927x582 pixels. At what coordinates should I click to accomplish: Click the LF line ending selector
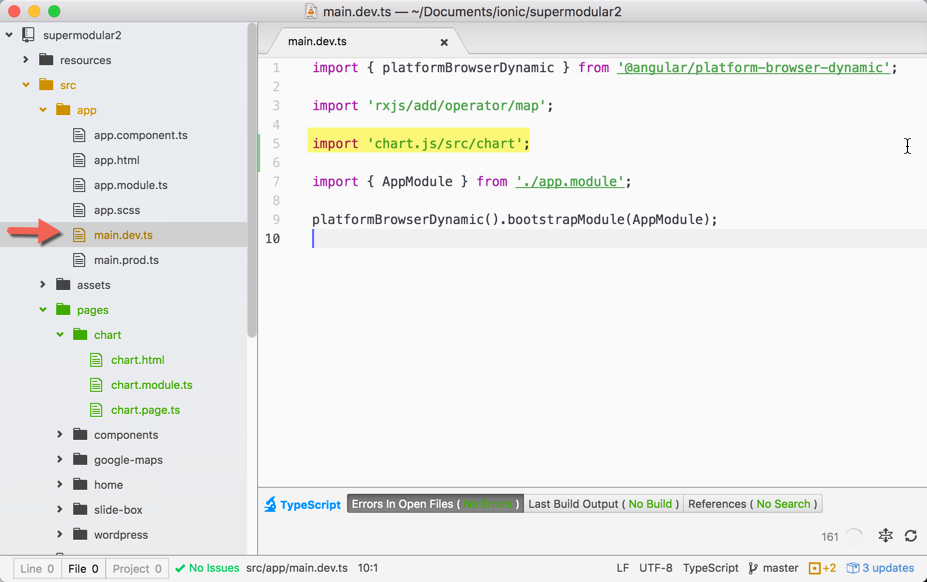point(623,568)
